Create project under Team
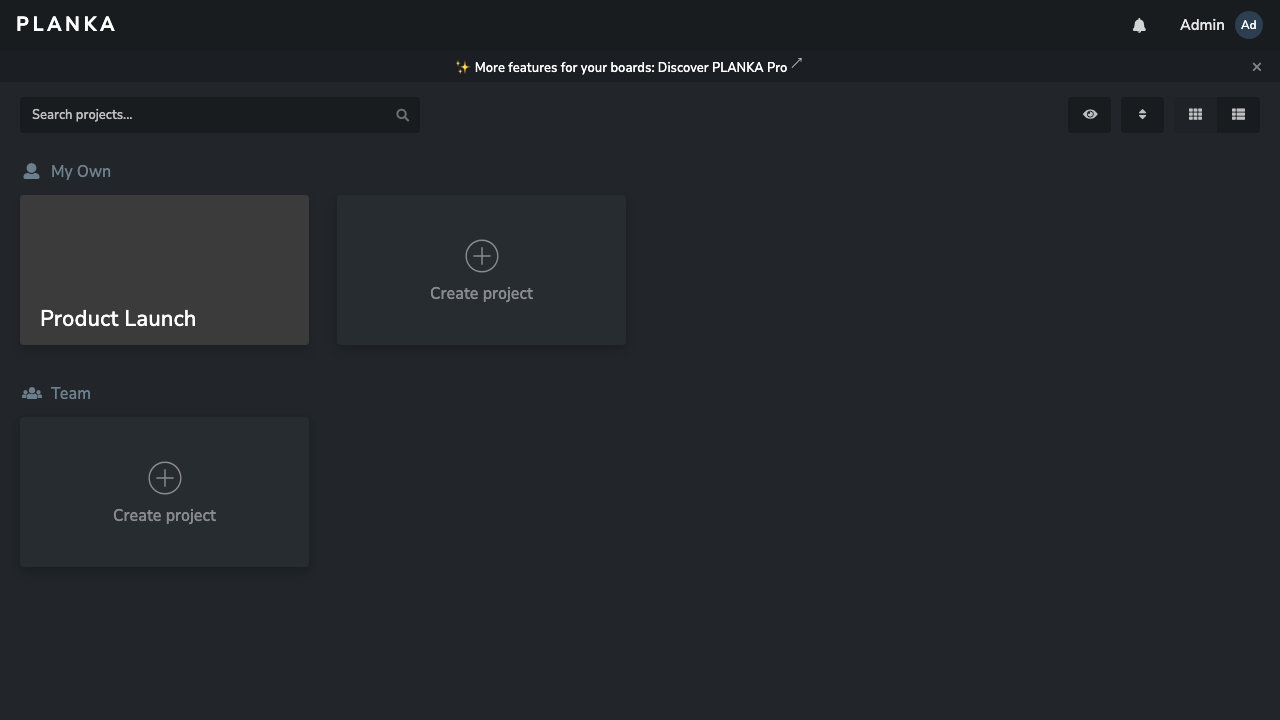This screenshot has width=1280, height=720. pos(164,492)
